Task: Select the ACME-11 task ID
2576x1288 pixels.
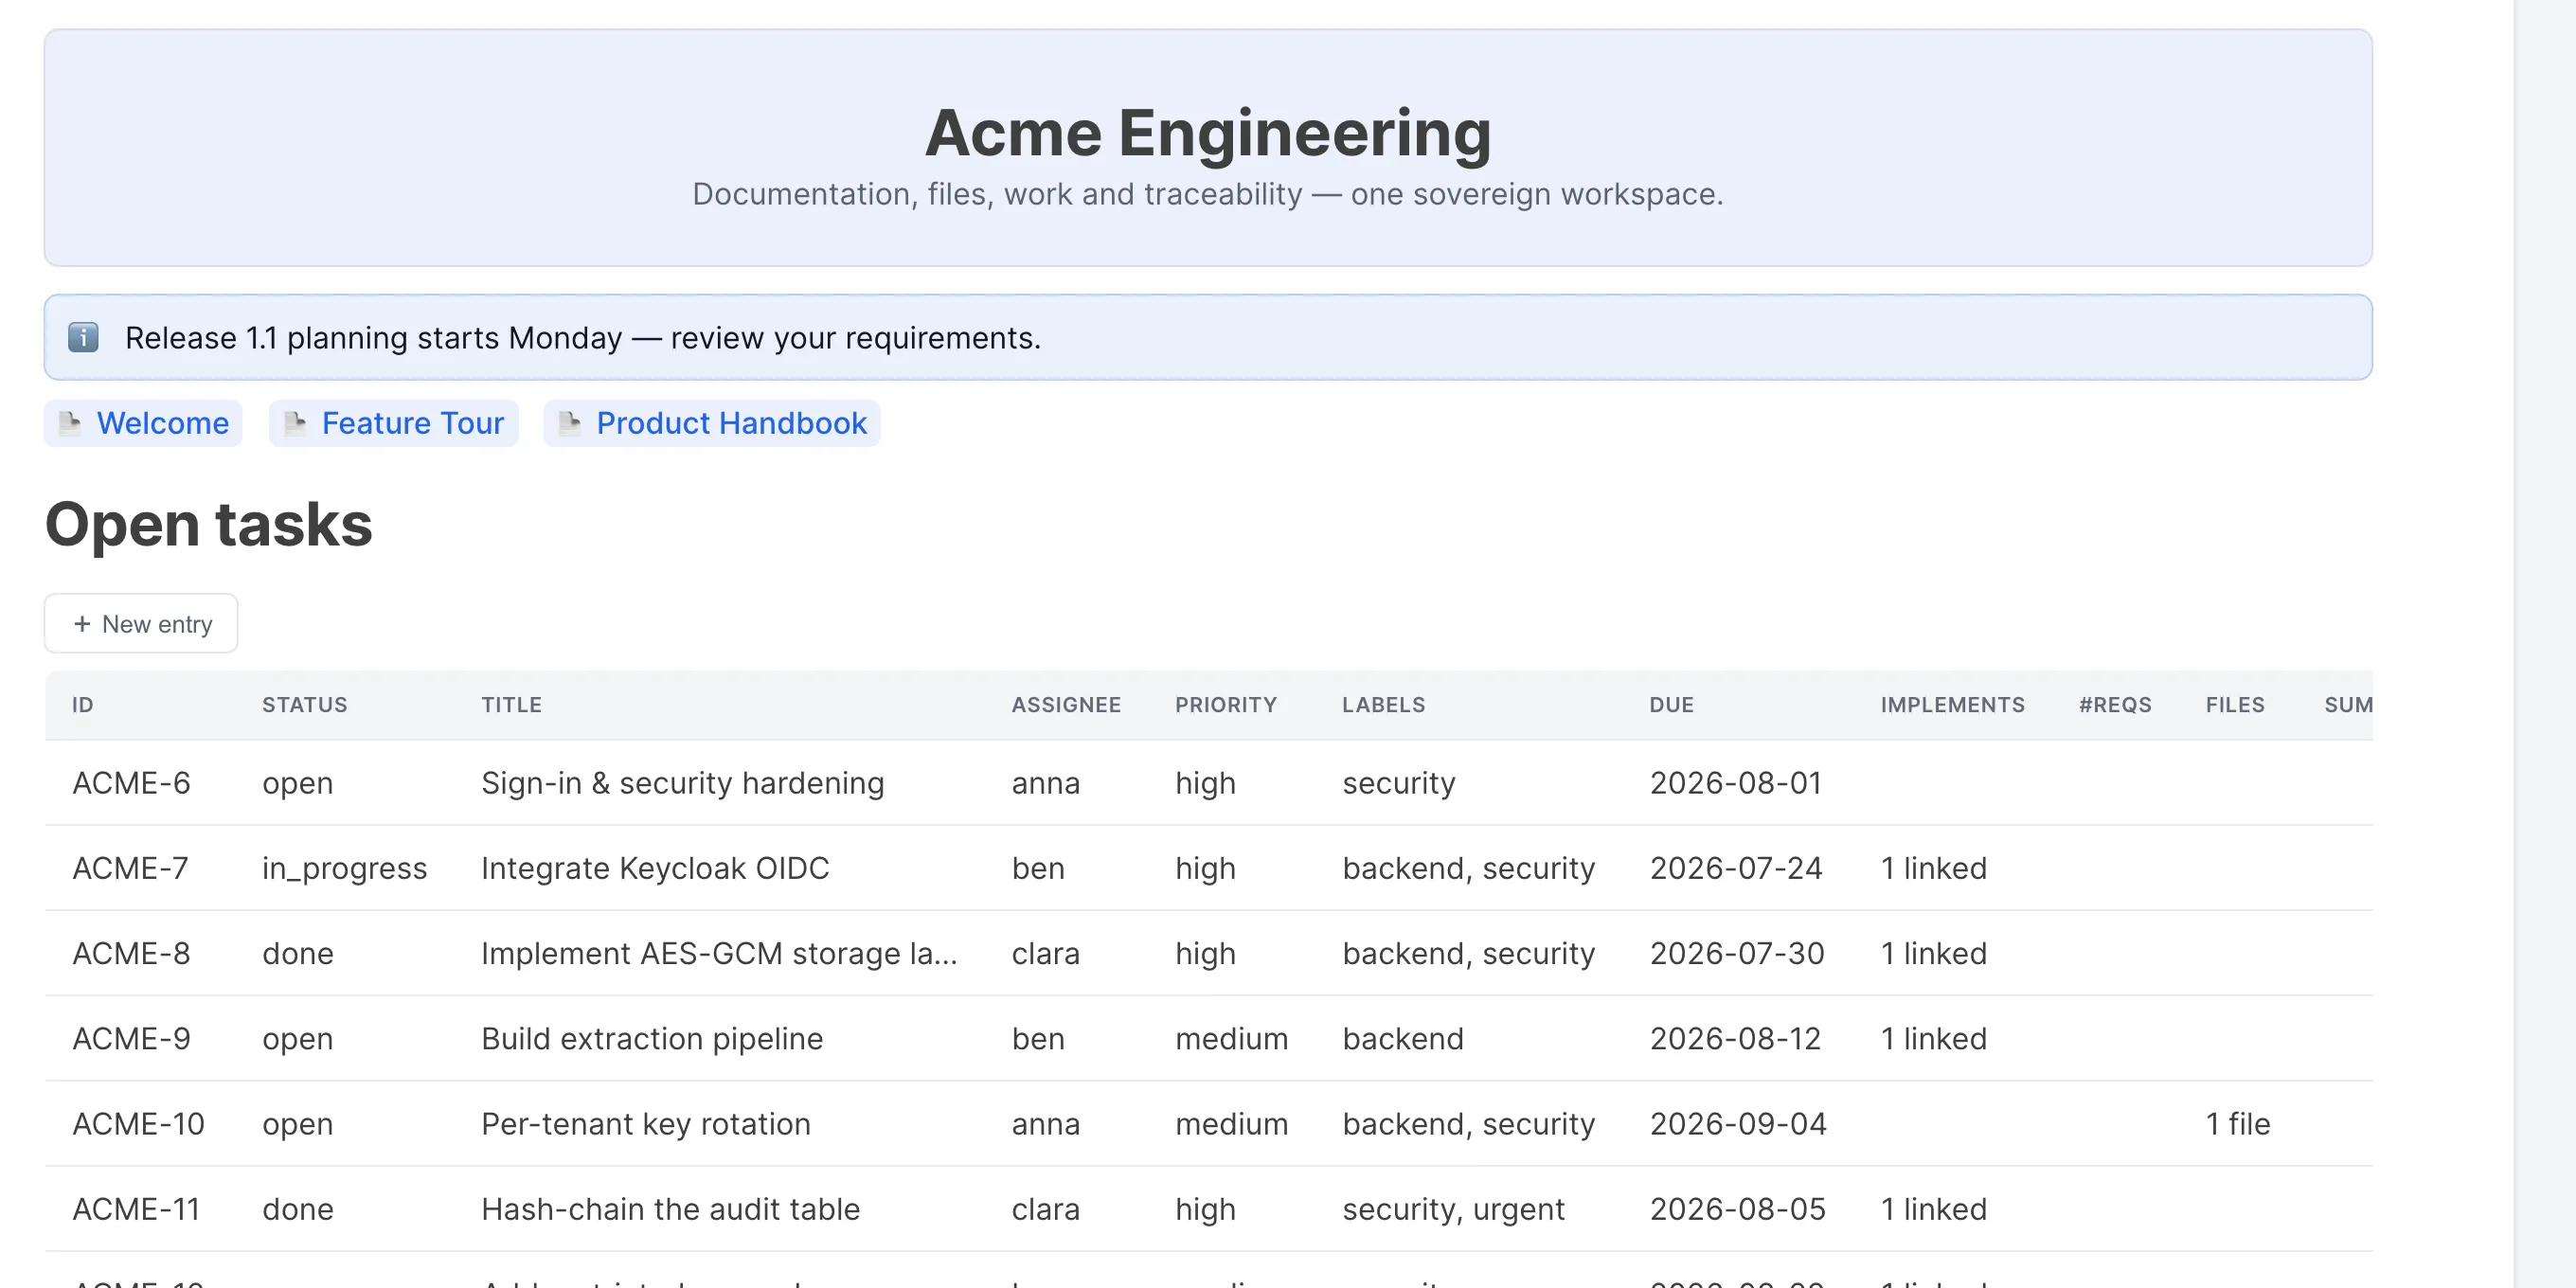Action: coord(136,1209)
